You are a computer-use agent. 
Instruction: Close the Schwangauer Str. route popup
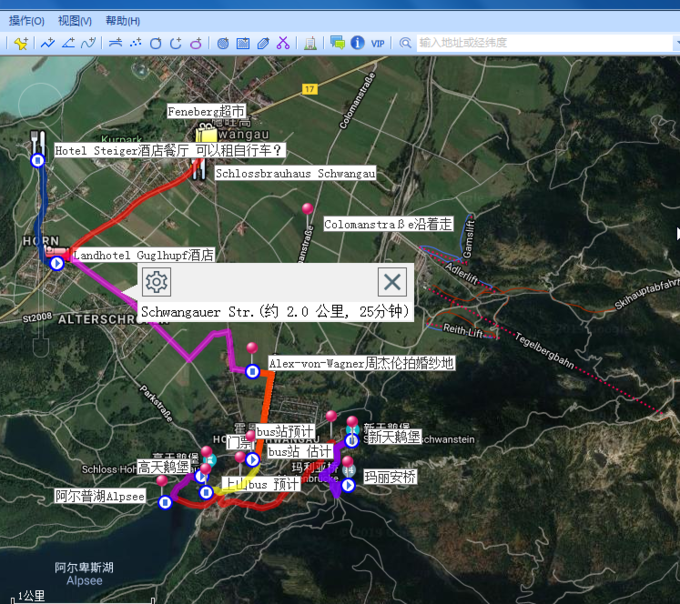point(392,282)
